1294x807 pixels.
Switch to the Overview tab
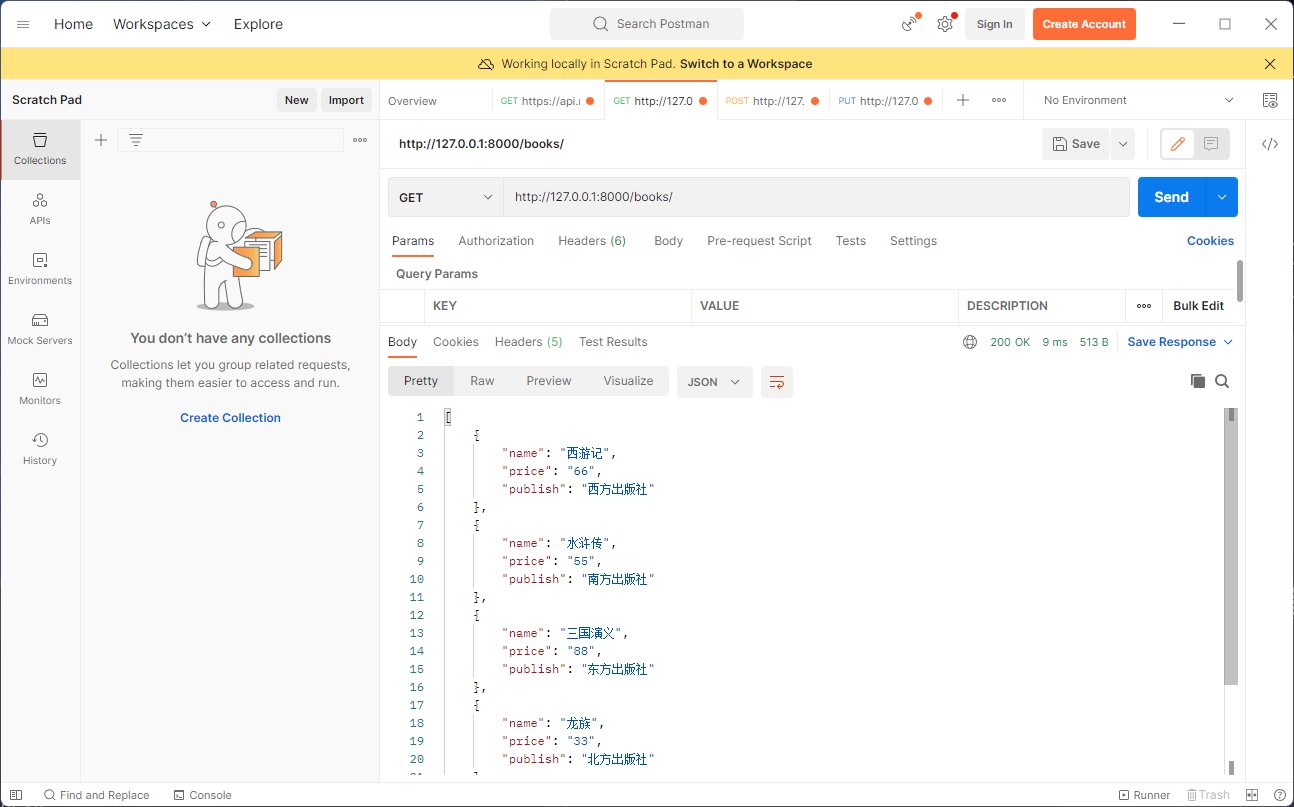click(412, 101)
